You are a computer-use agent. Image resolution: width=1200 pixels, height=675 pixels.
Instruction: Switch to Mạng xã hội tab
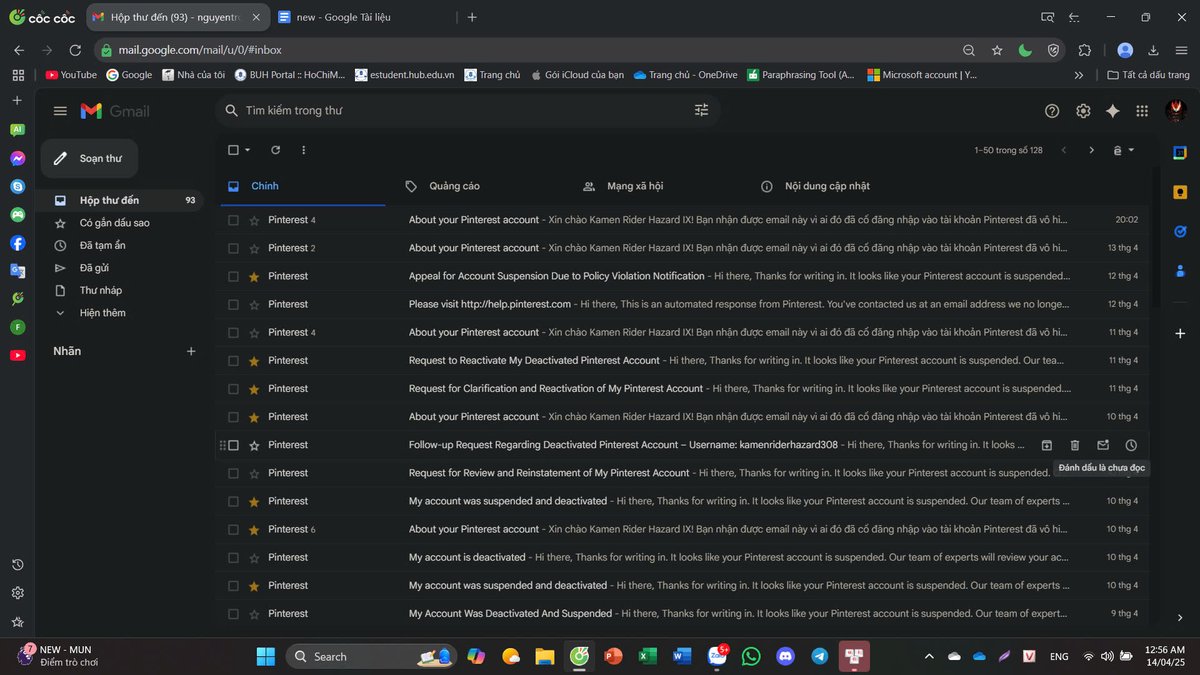point(659,186)
